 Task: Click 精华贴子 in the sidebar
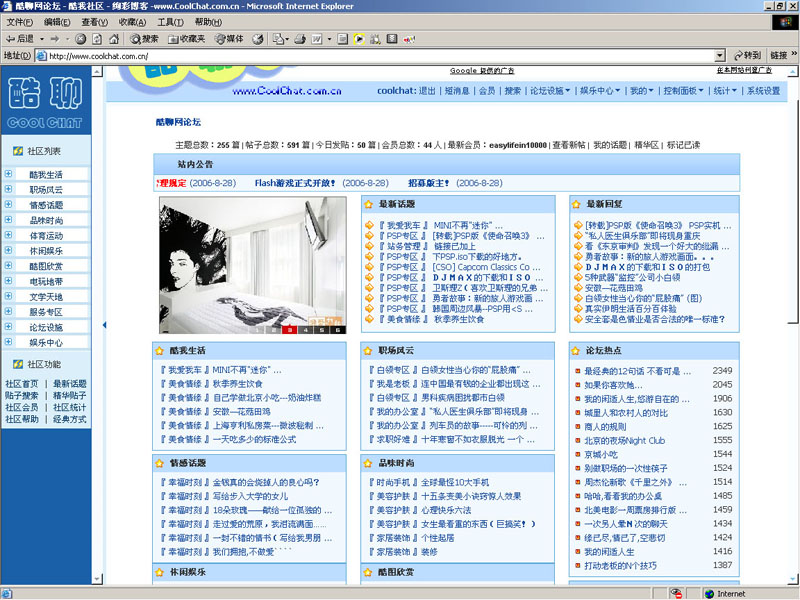pos(70,395)
